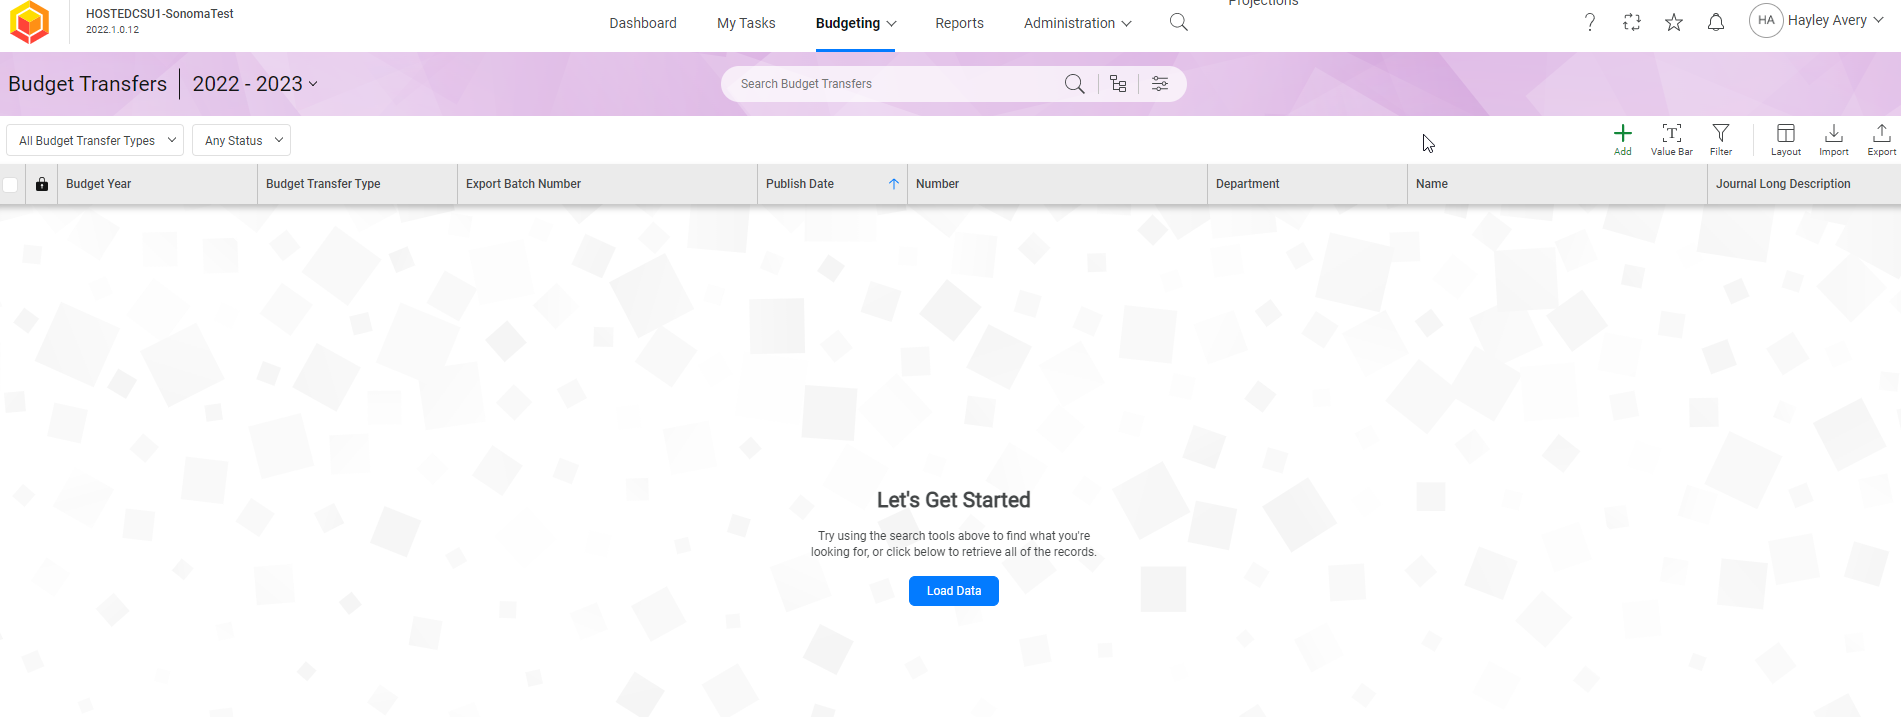1901x717 pixels.
Task: Open advanced search settings sliders icon
Action: click(x=1160, y=84)
